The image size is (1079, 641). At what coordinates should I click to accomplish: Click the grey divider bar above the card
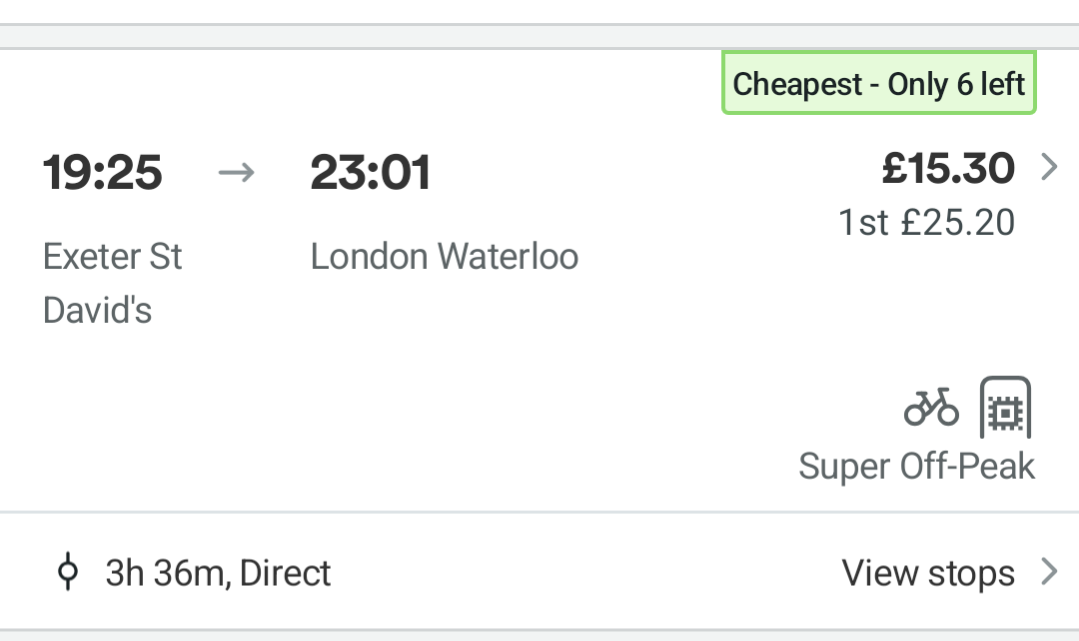tap(540, 36)
